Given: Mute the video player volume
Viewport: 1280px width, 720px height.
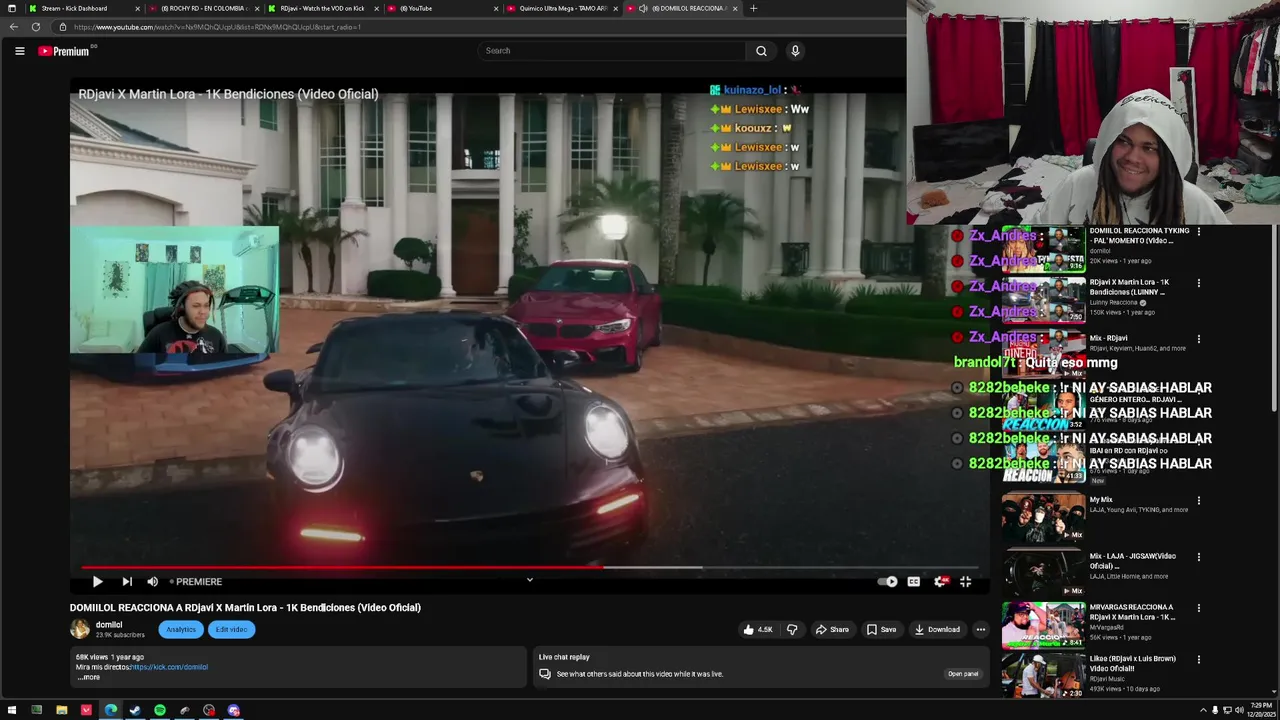Looking at the screenshot, I should click(152, 581).
